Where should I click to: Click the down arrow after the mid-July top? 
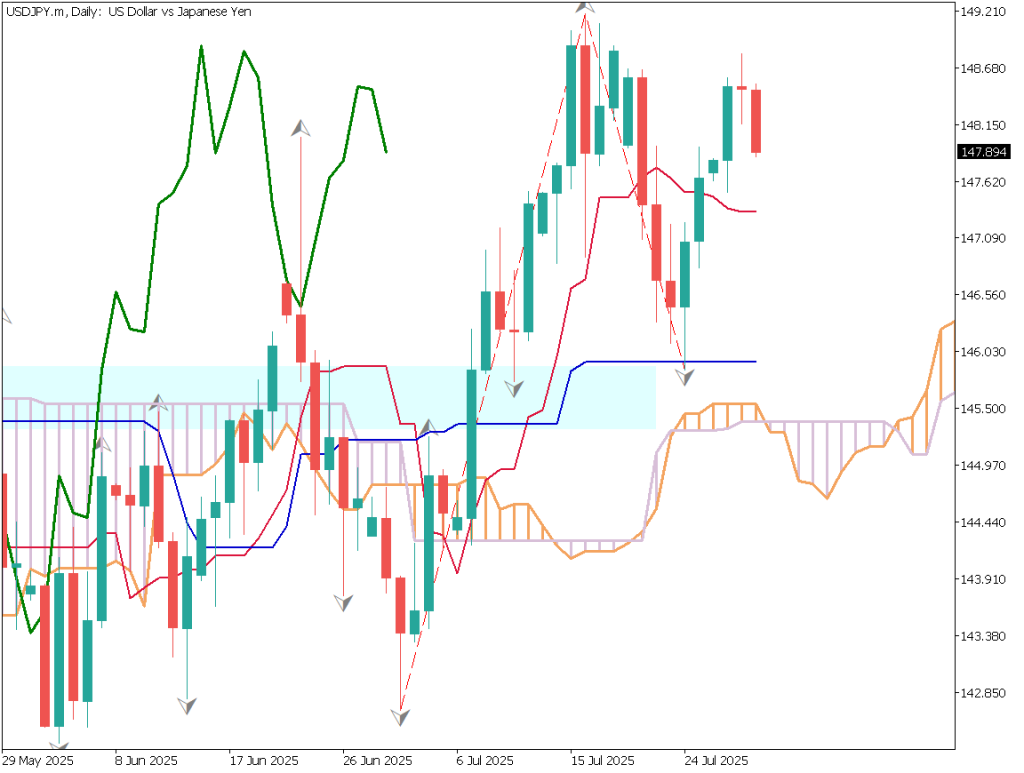click(x=684, y=377)
